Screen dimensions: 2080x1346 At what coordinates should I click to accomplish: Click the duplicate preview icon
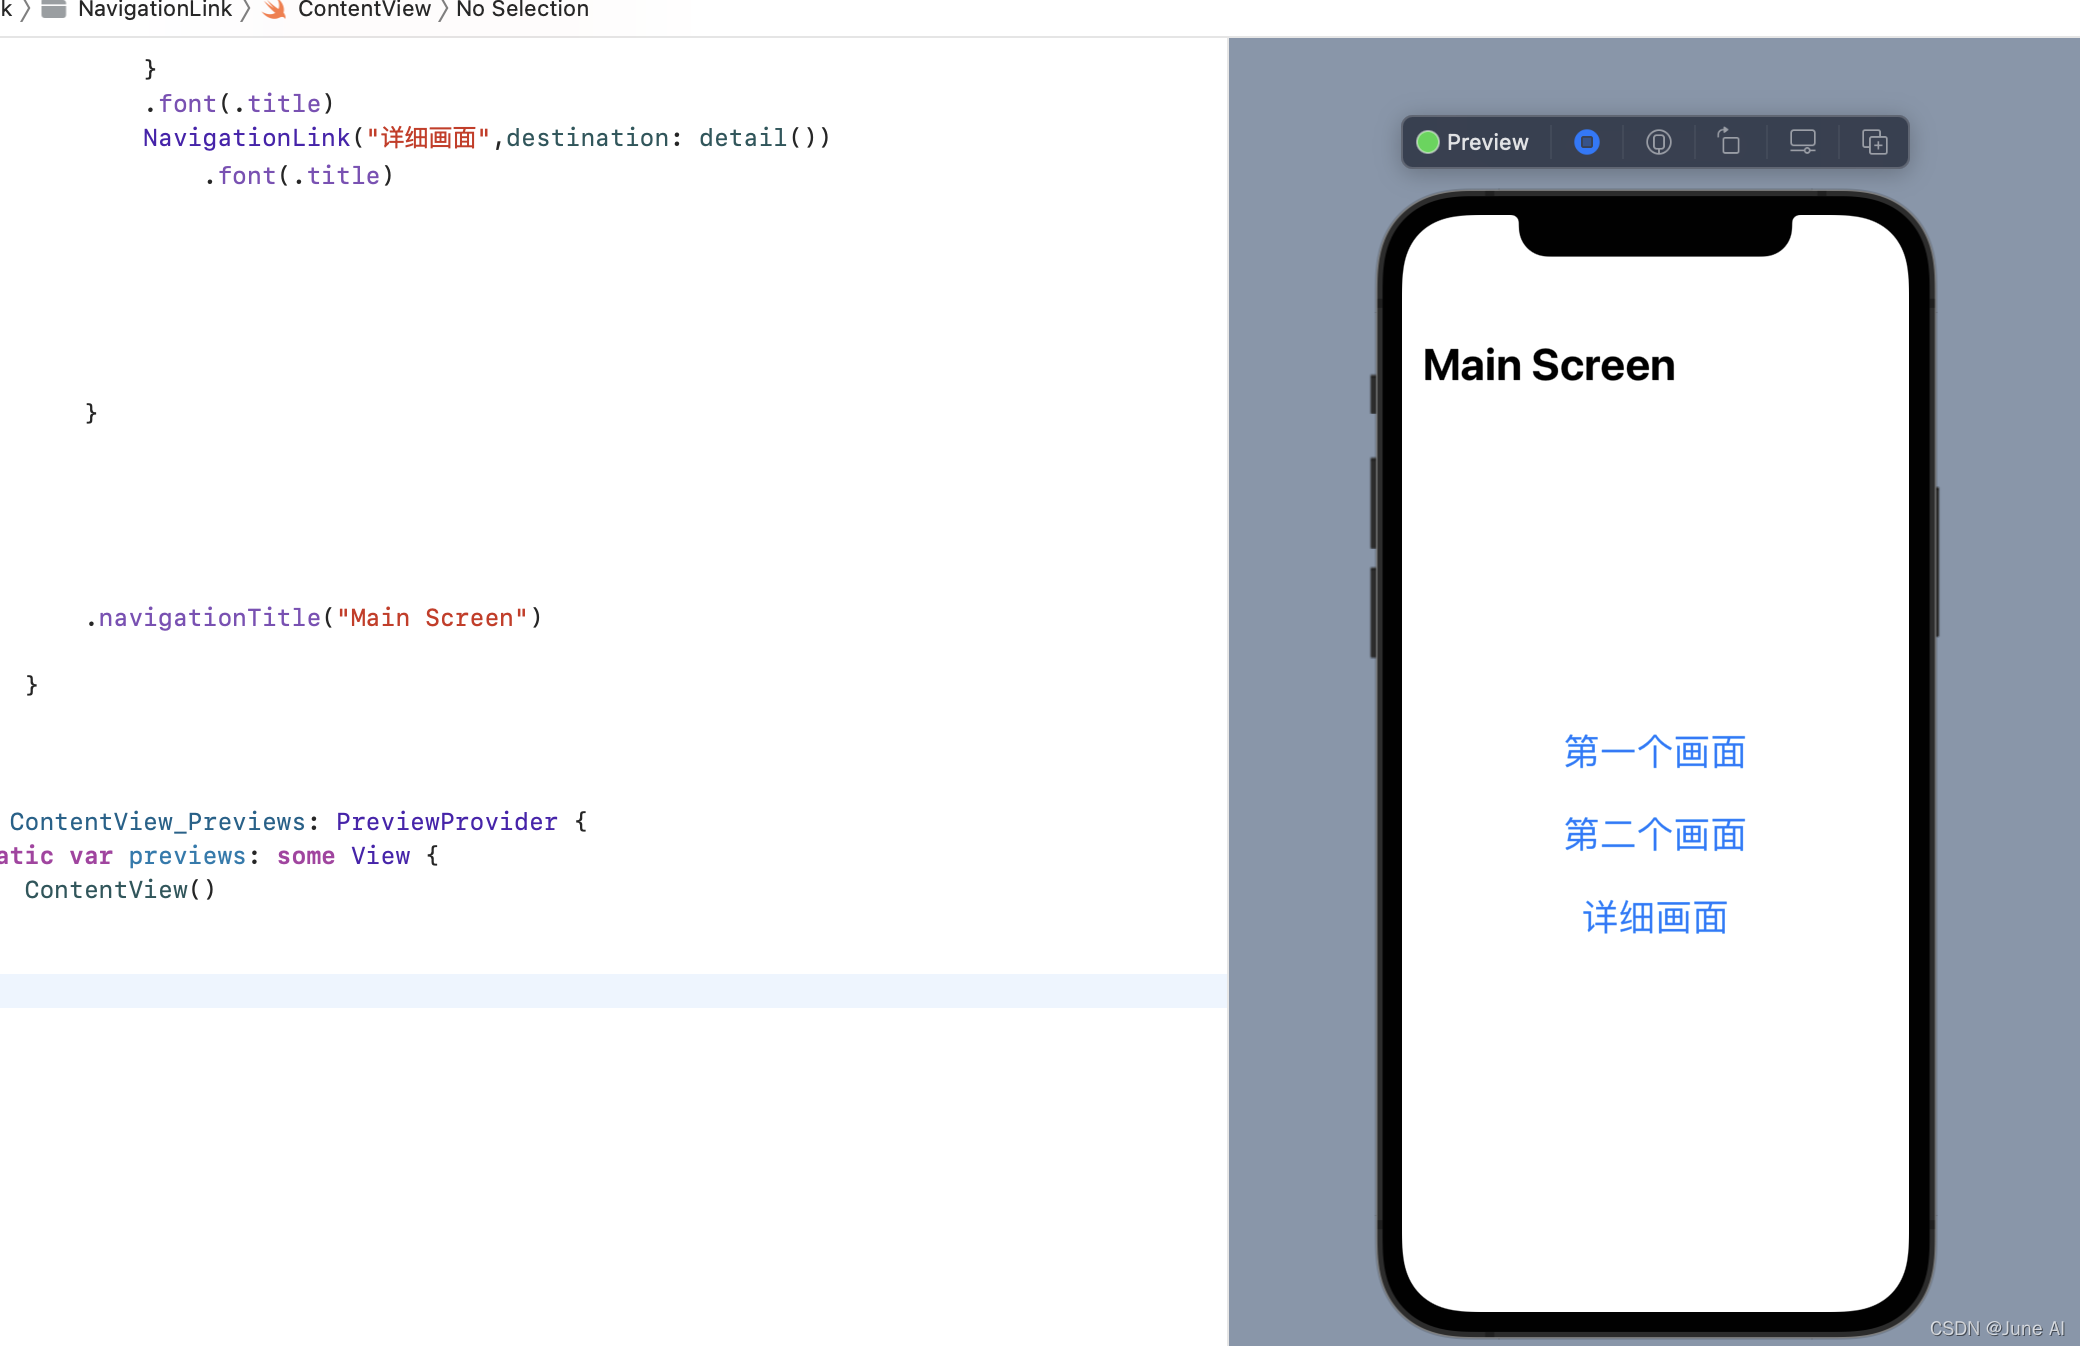(1874, 142)
